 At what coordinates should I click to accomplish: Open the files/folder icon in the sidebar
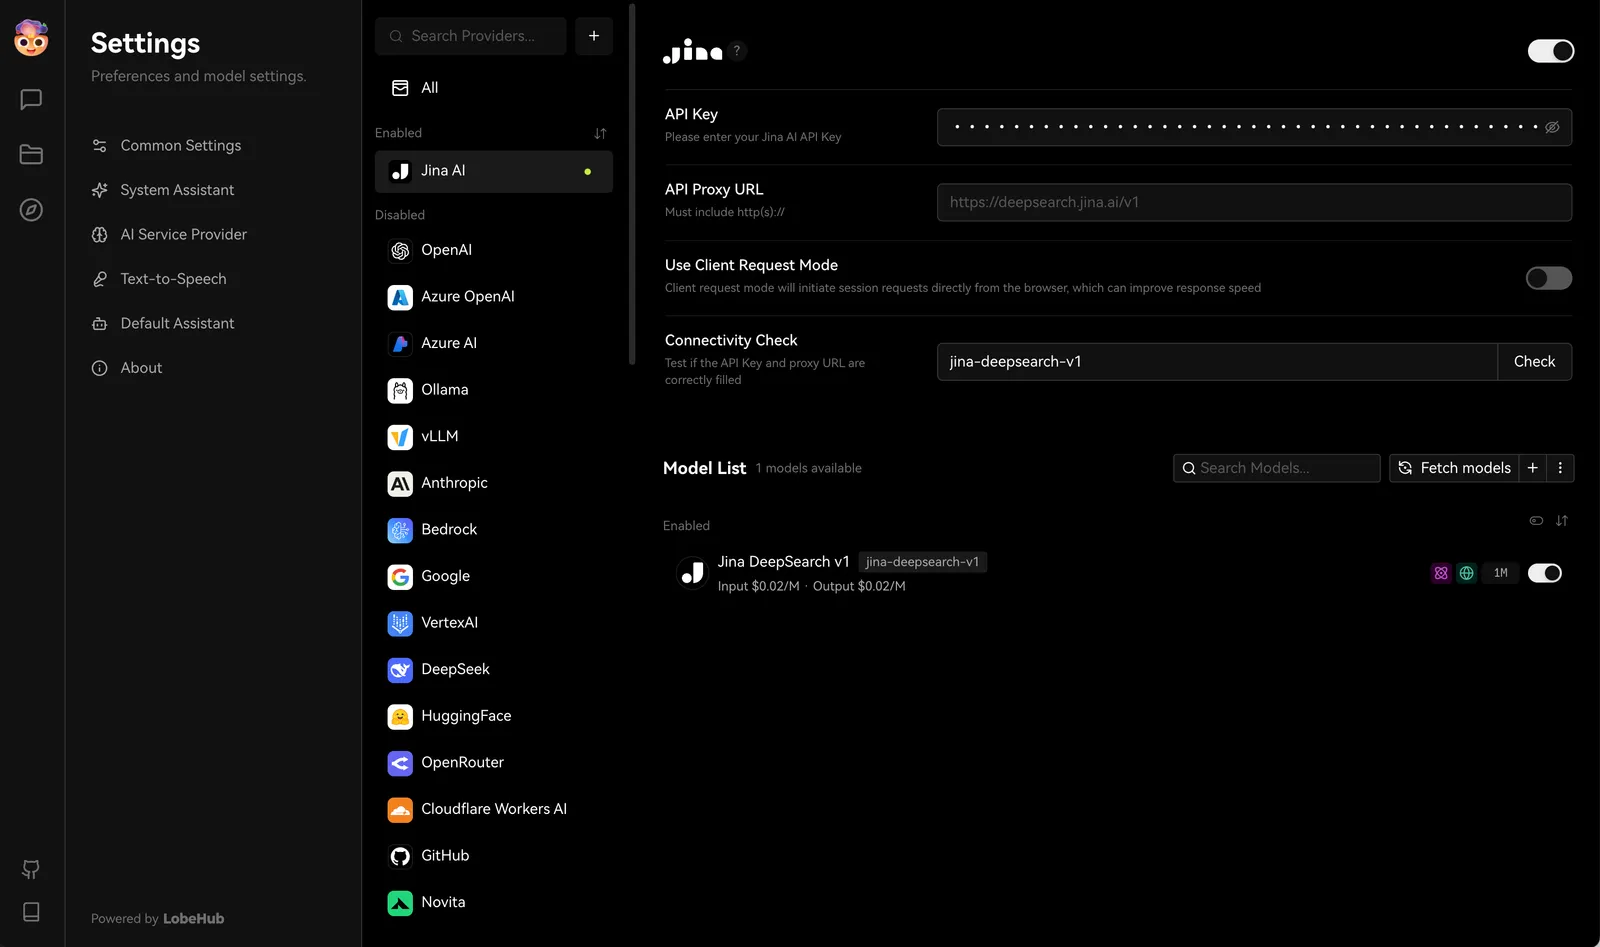(x=30, y=154)
